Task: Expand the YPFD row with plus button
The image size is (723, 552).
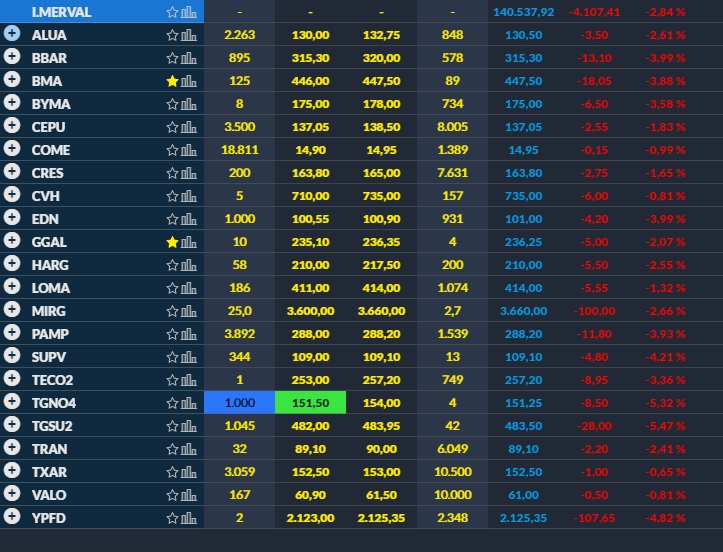Action: tap(12, 516)
